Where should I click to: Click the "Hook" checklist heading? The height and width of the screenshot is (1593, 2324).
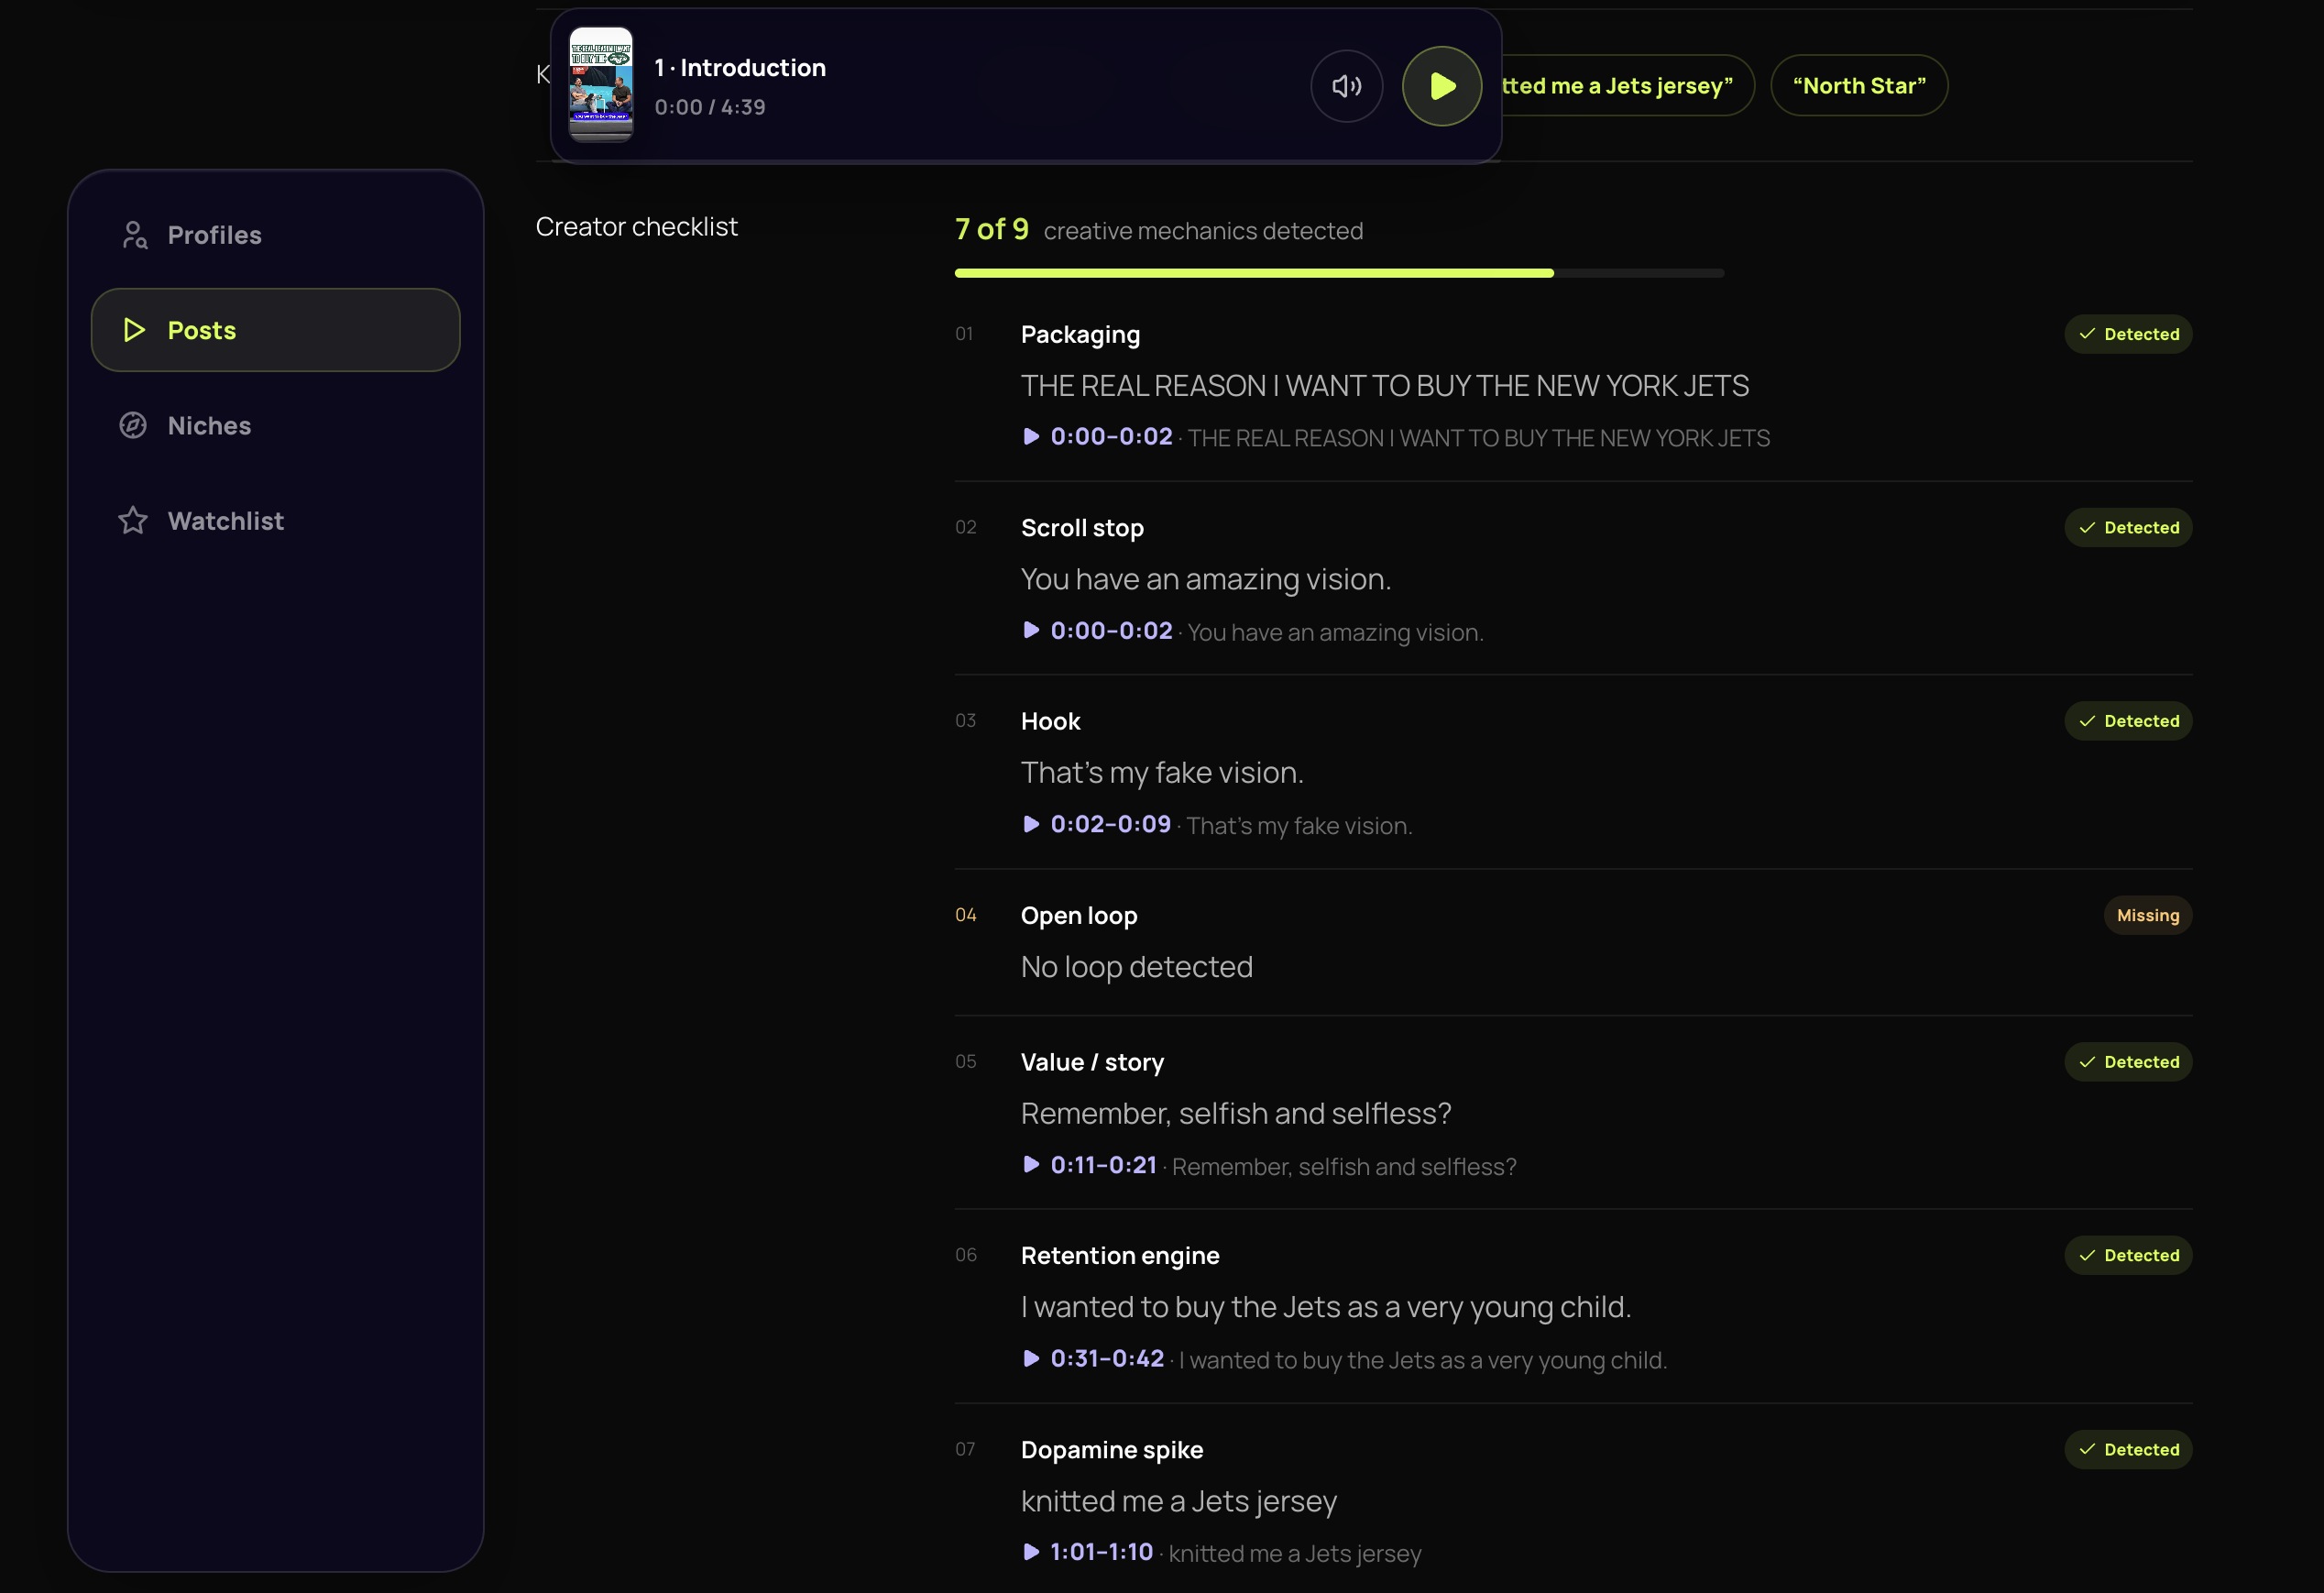1050,721
